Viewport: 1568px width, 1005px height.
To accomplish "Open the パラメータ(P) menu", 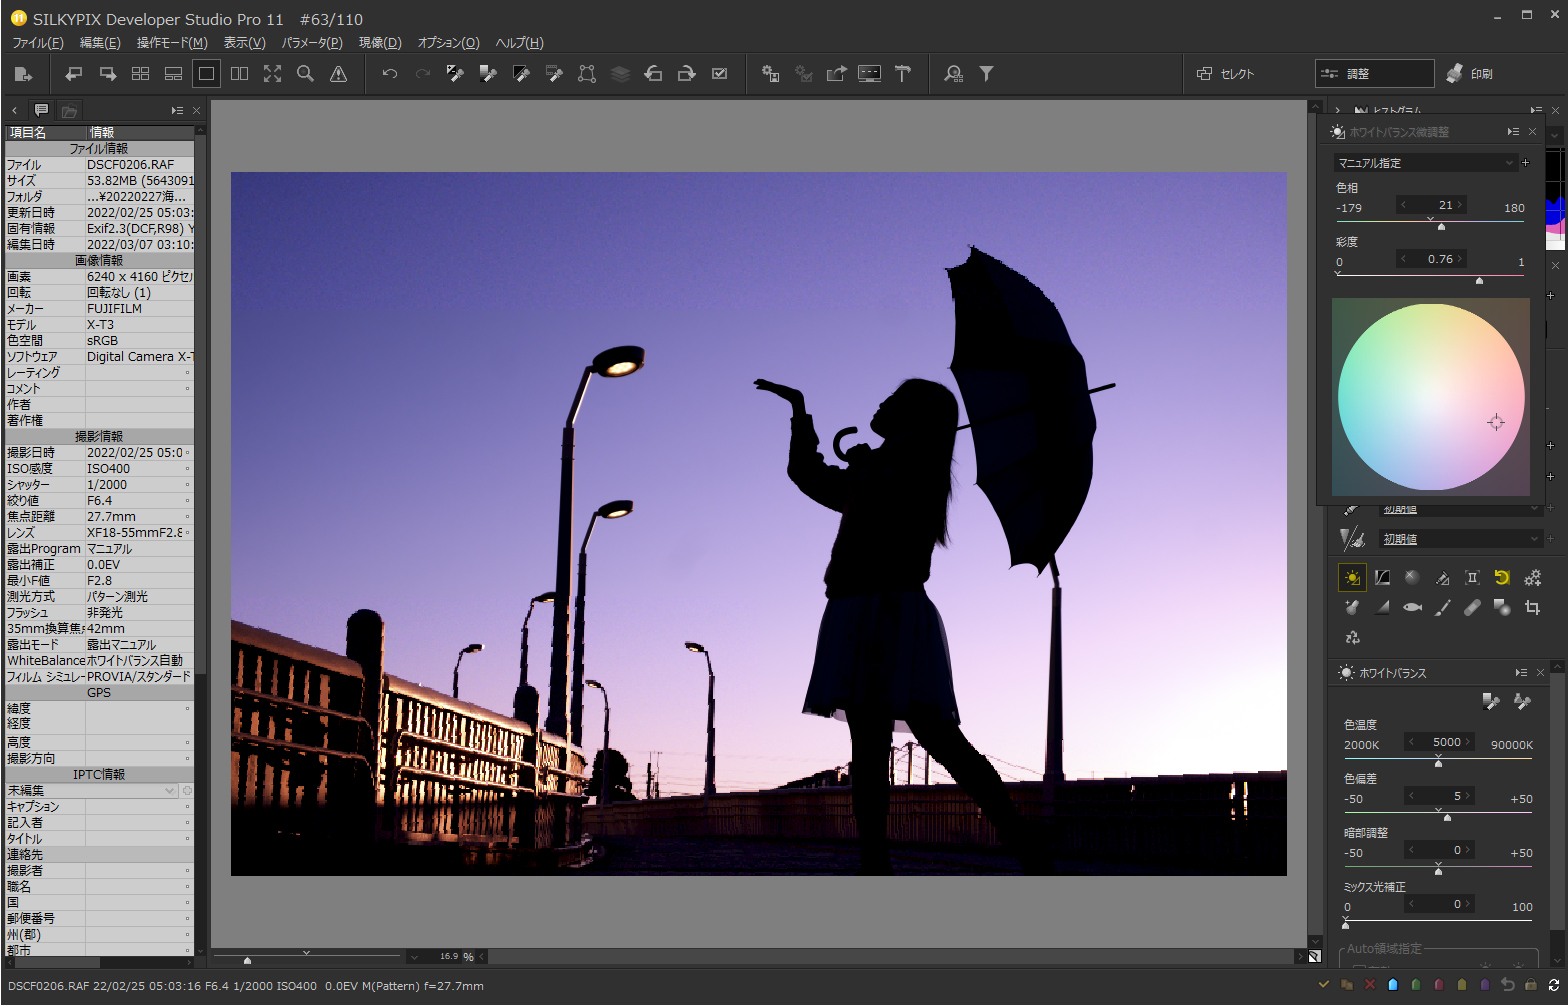I will [312, 43].
